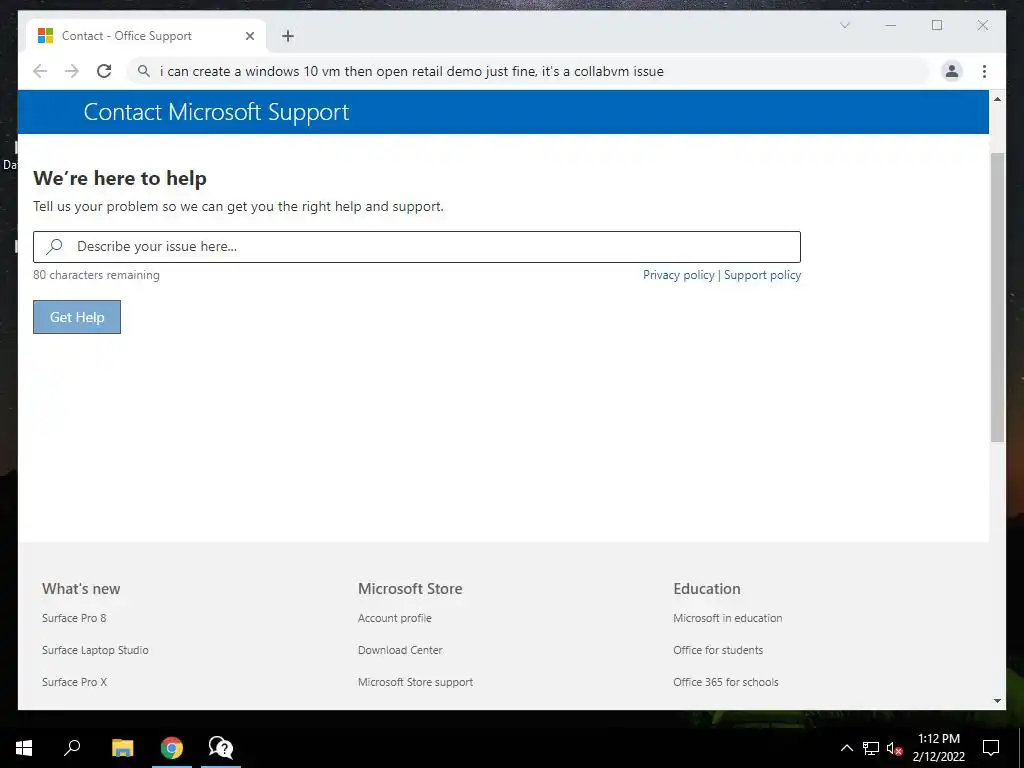Screen dimensions: 1024x768
Task: Click the Get Help app taskbar icon
Action: pyautogui.click(x=221, y=748)
